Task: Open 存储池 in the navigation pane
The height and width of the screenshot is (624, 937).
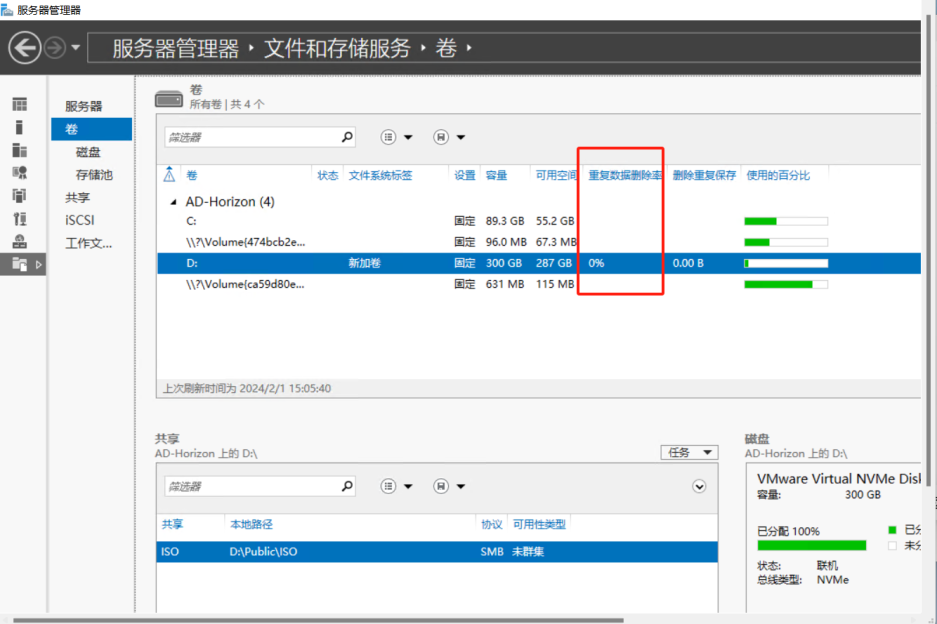Action: click(94, 175)
